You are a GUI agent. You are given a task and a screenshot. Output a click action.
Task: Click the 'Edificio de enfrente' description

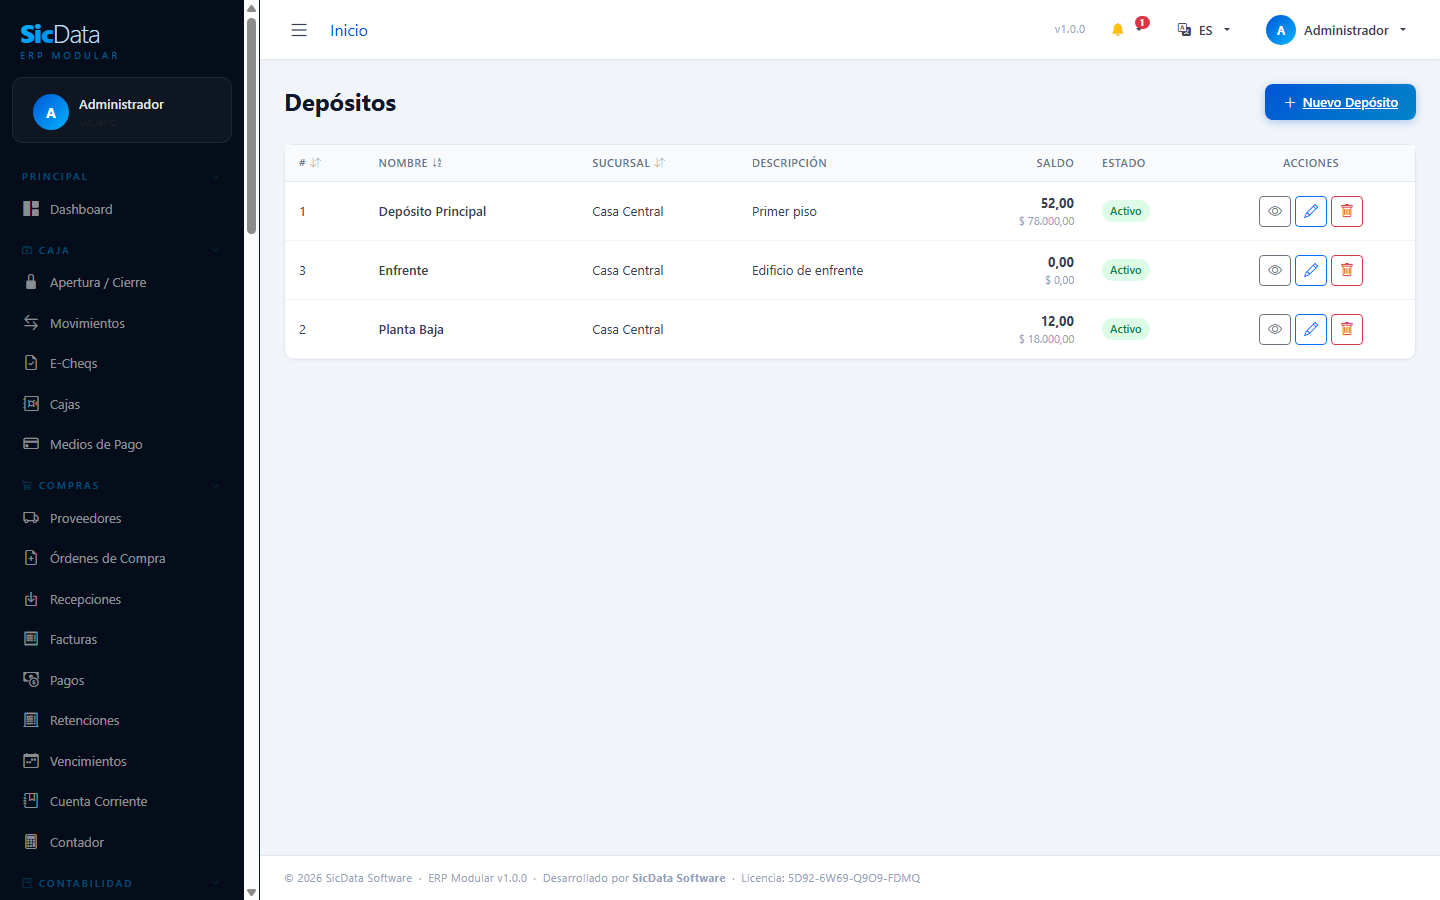[x=807, y=270]
